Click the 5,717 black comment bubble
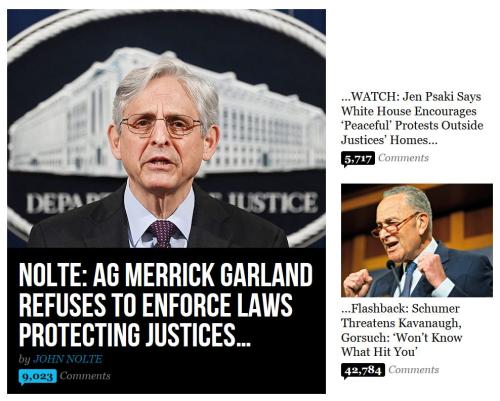This screenshot has height=401, width=500. click(358, 159)
